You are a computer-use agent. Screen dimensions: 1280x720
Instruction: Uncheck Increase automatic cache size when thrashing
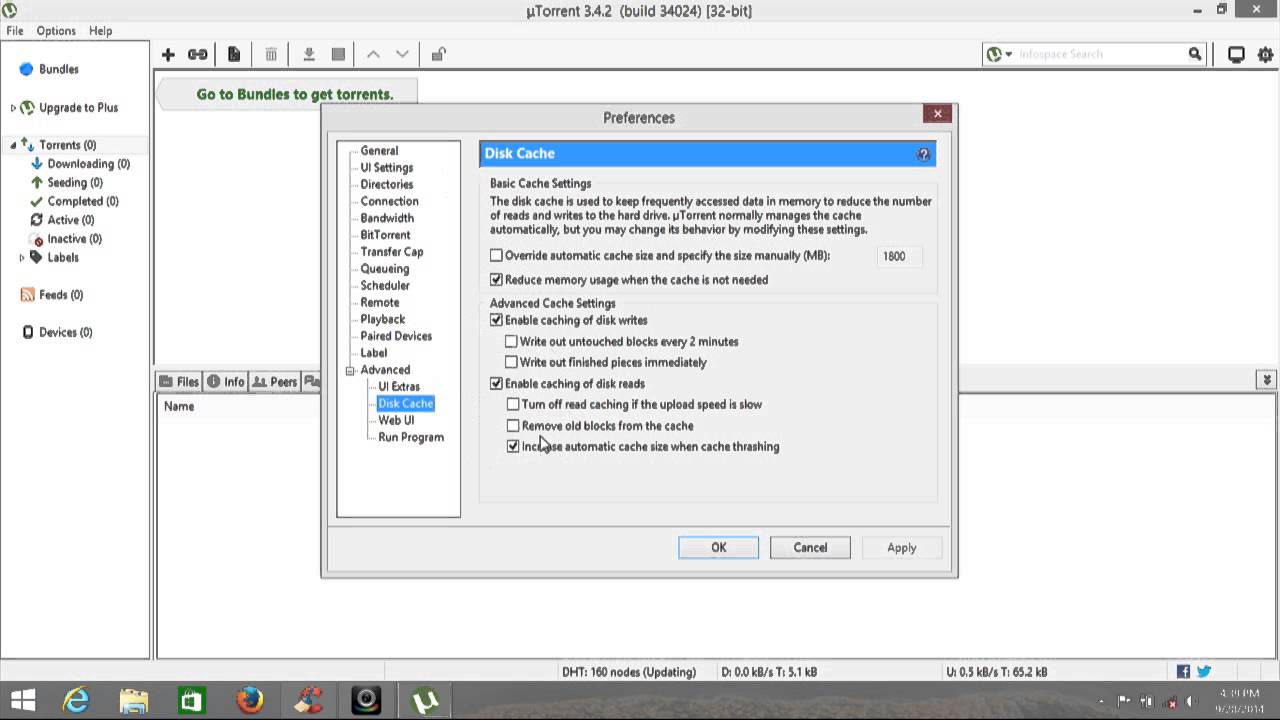[x=513, y=447]
